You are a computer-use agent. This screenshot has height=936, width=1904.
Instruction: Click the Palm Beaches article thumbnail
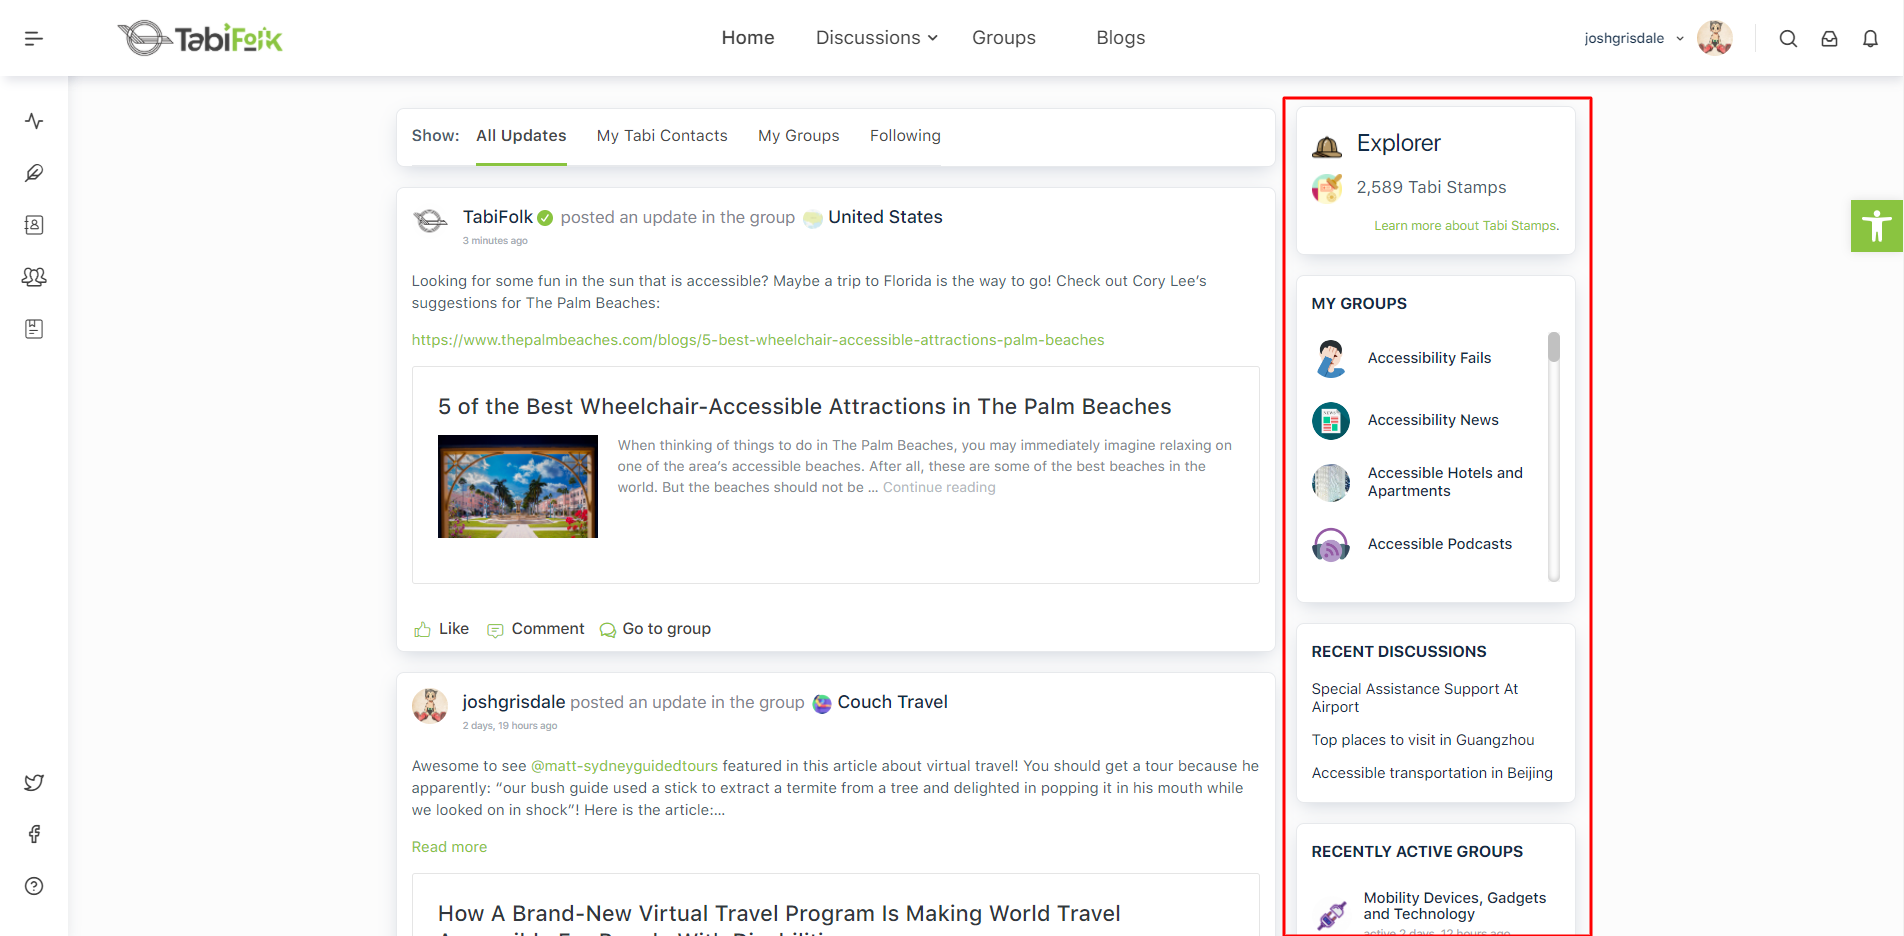[518, 486]
